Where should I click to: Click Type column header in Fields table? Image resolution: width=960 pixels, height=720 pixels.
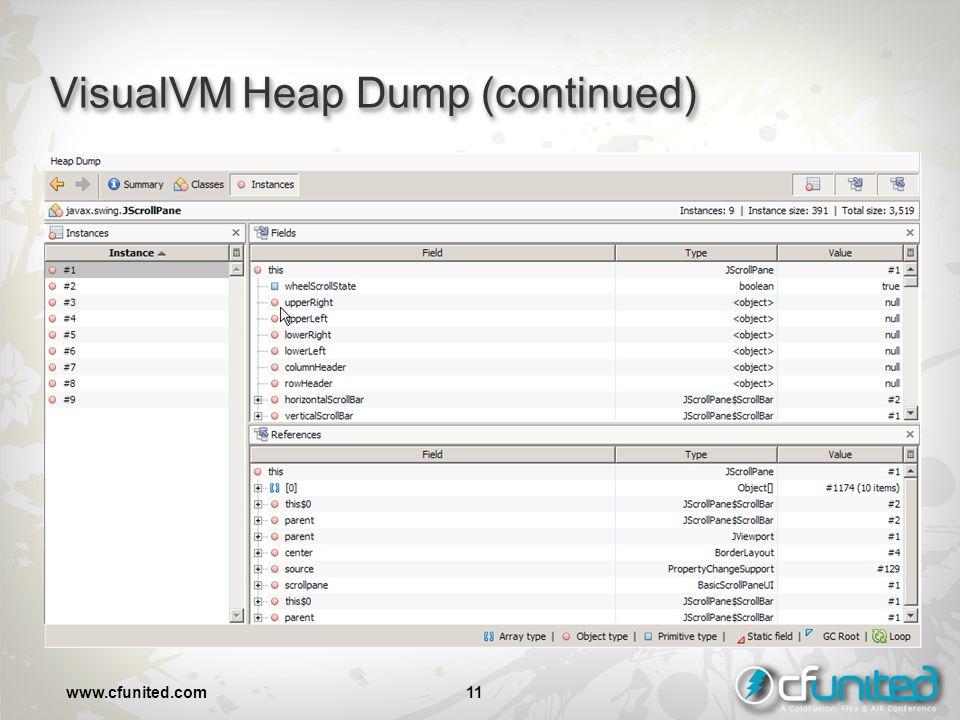coord(696,253)
